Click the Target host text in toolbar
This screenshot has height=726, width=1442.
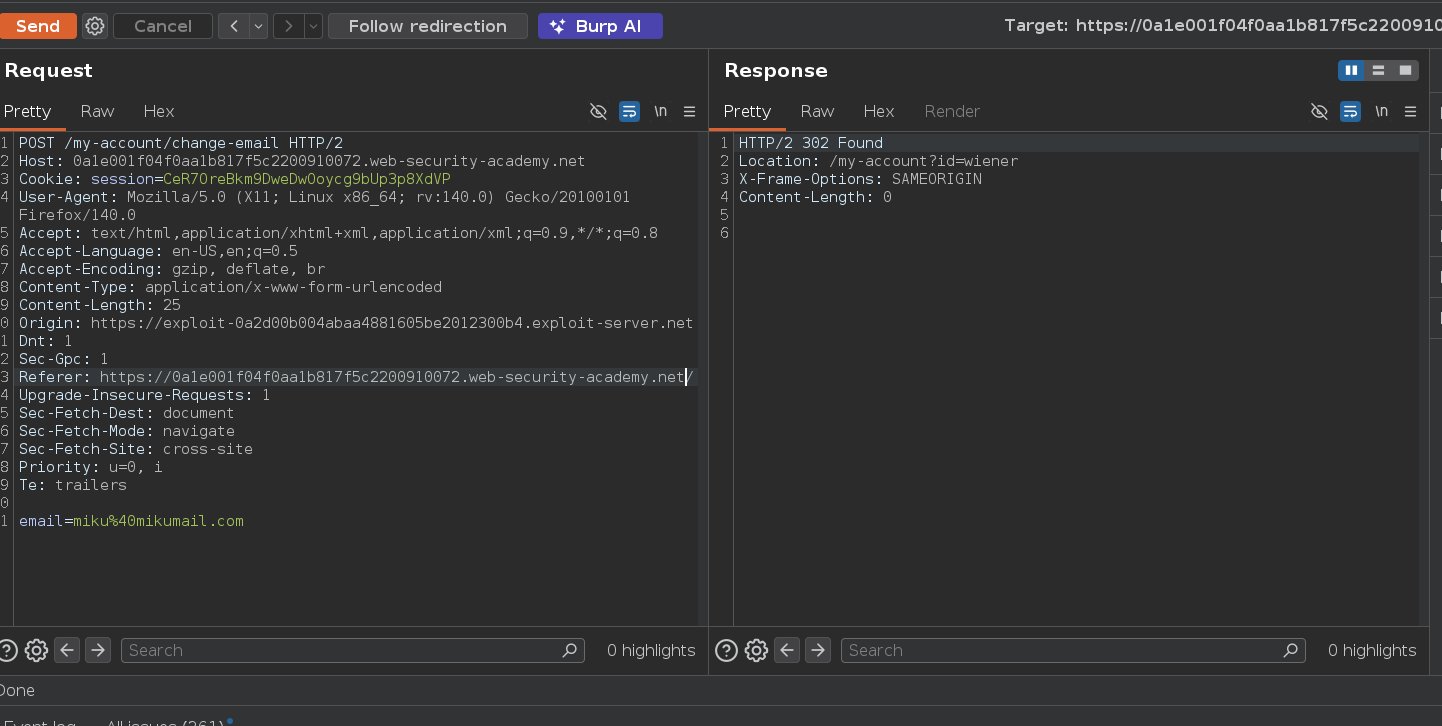[x=1222, y=26]
